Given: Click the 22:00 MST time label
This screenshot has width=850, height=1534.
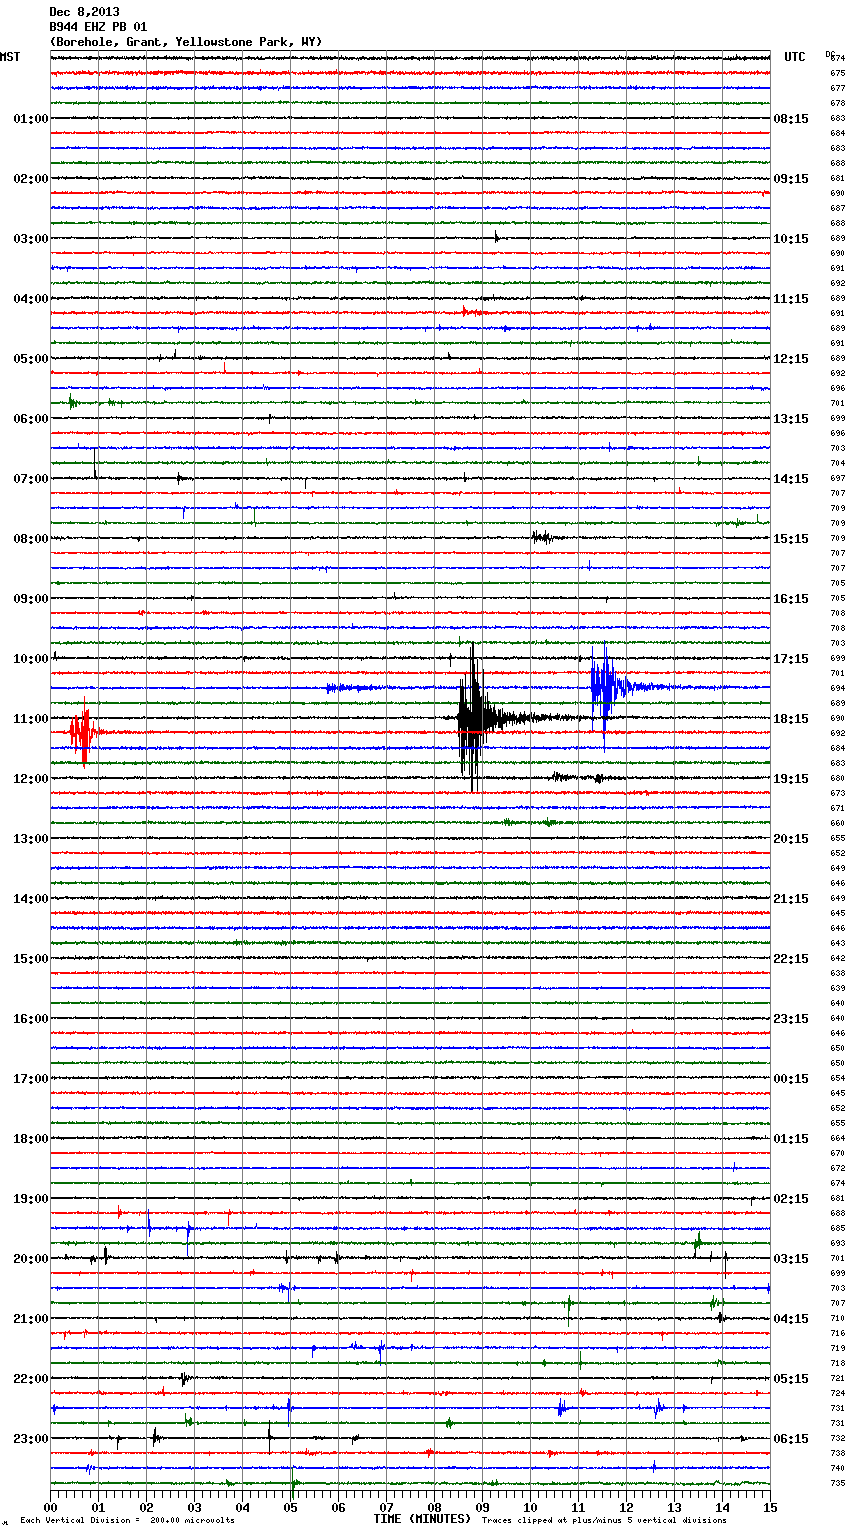Looking at the screenshot, I should click(x=31, y=1379).
